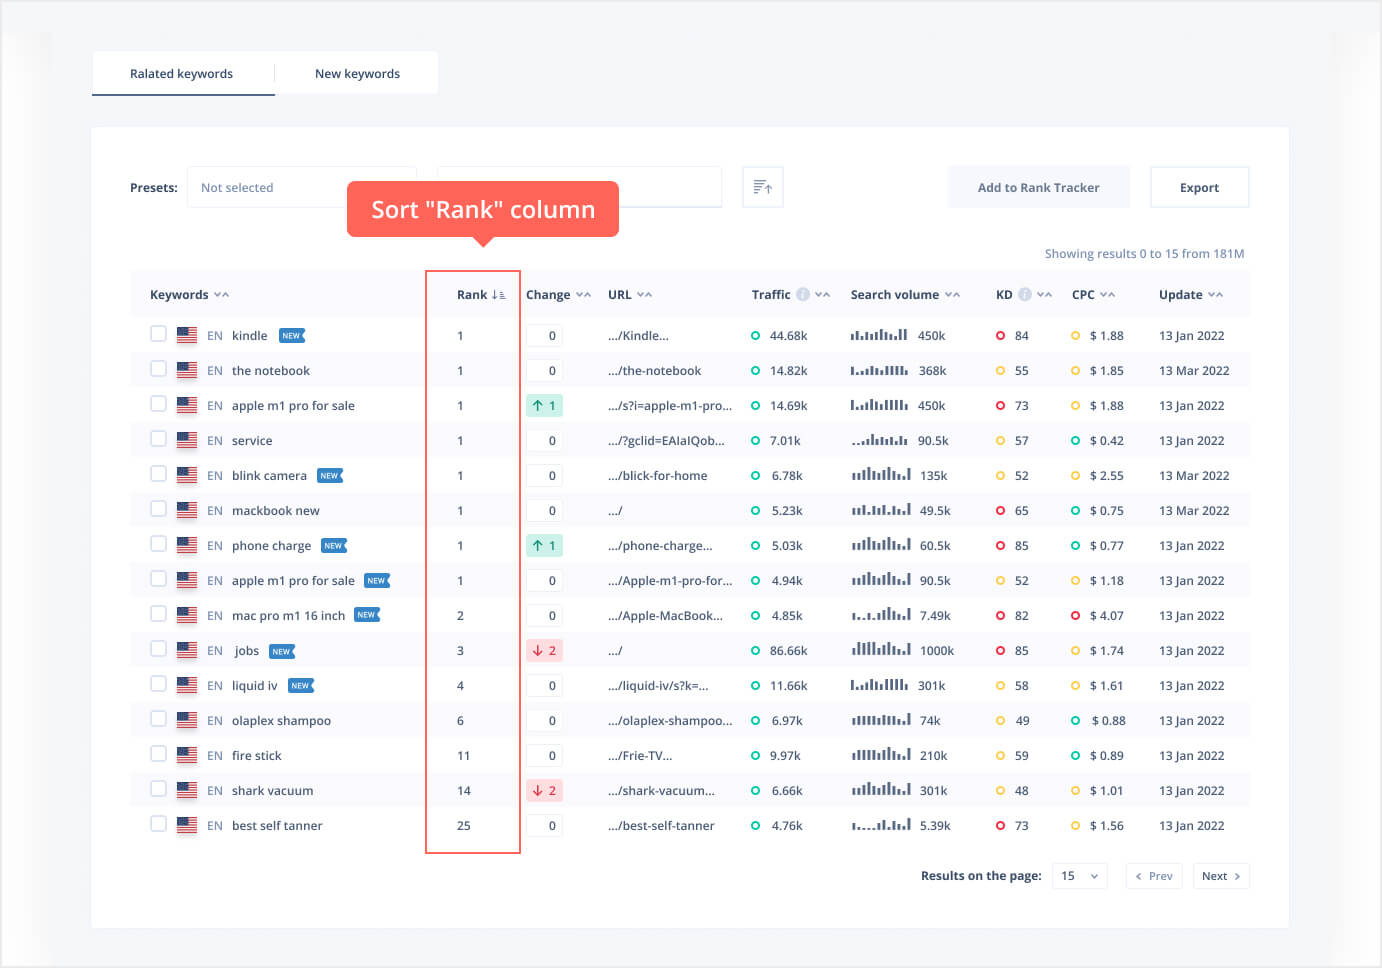
Task: Switch to the Ralated keywords tab
Action: click(182, 74)
